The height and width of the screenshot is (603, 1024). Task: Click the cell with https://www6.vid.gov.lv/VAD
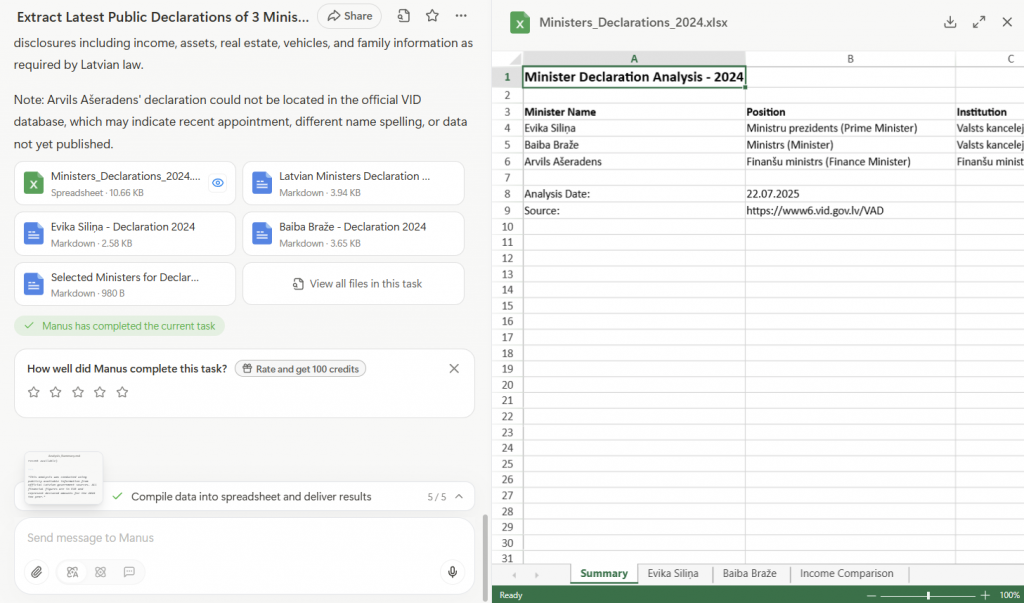tap(850, 210)
